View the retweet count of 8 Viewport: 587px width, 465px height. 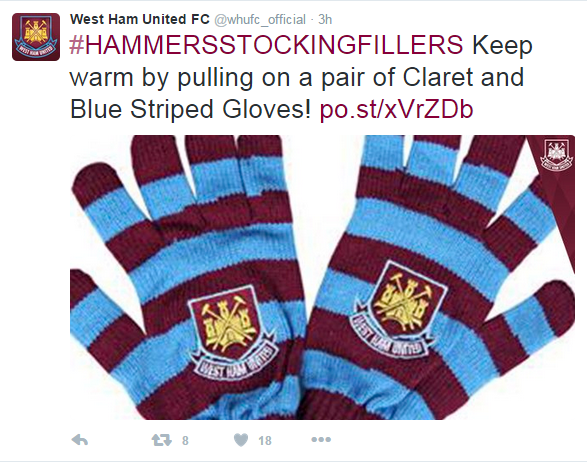(x=185, y=441)
